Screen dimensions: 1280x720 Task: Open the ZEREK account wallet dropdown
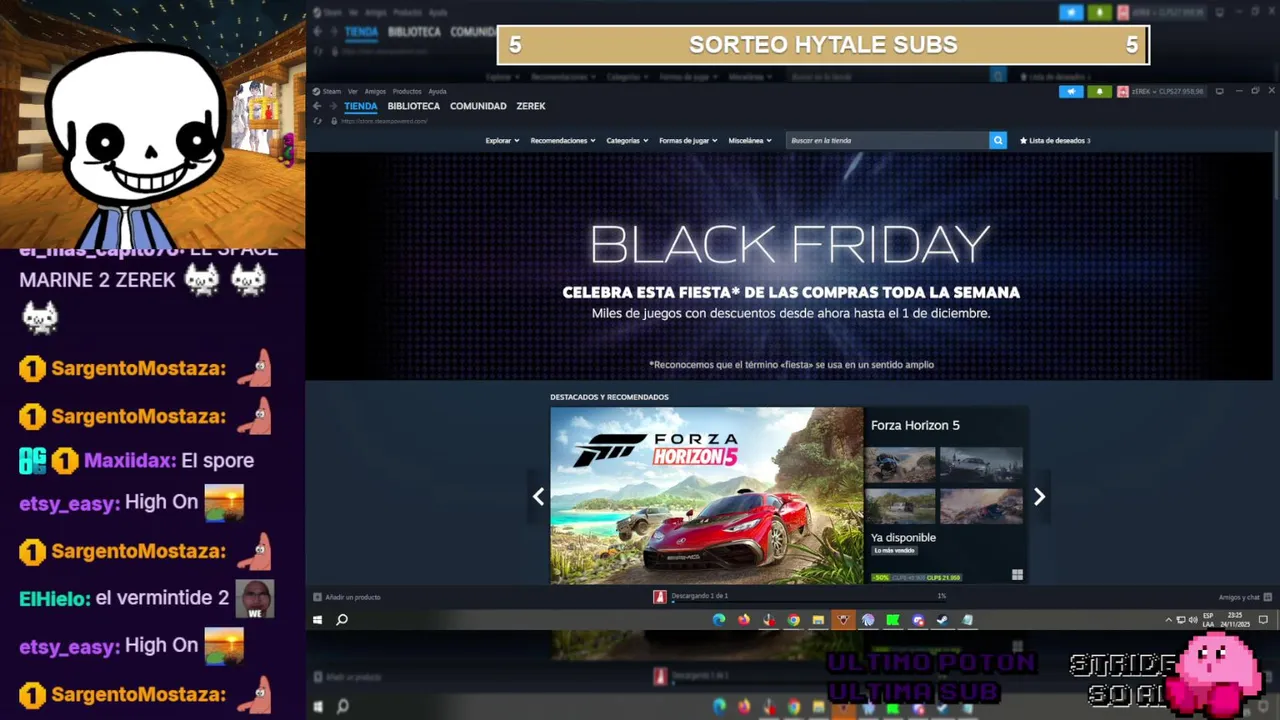pos(1168,91)
